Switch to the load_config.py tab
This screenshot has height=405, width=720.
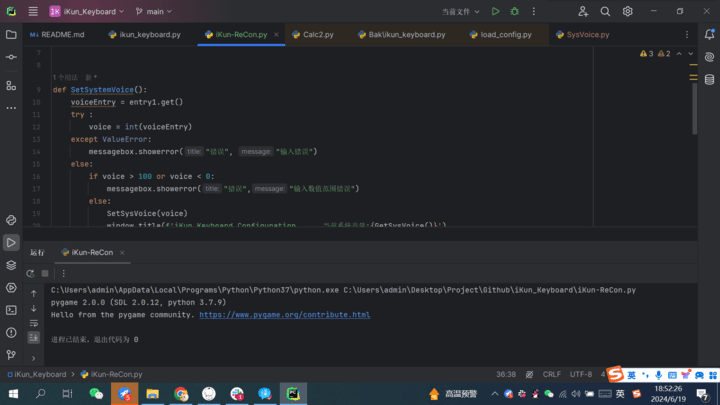pyautogui.click(x=501, y=35)
